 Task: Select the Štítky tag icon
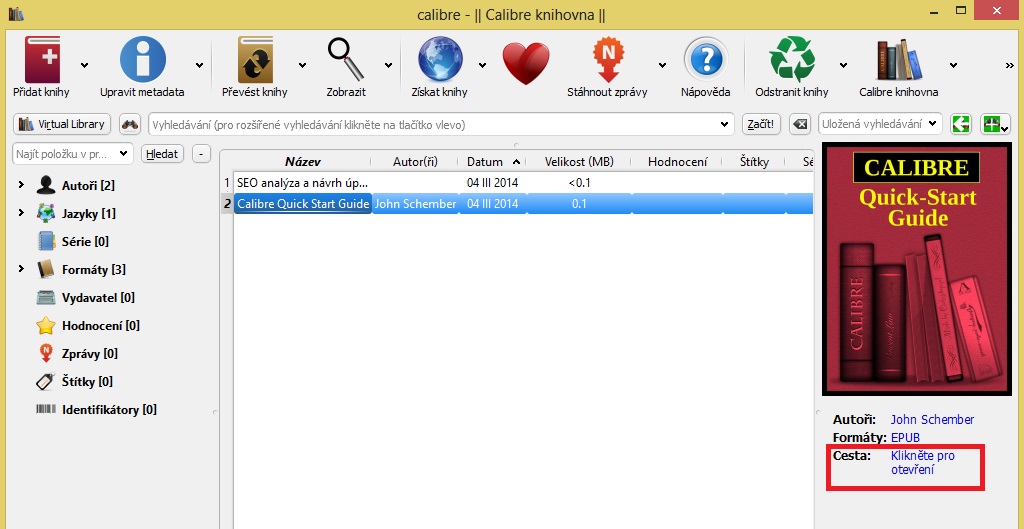click(46, 381)
